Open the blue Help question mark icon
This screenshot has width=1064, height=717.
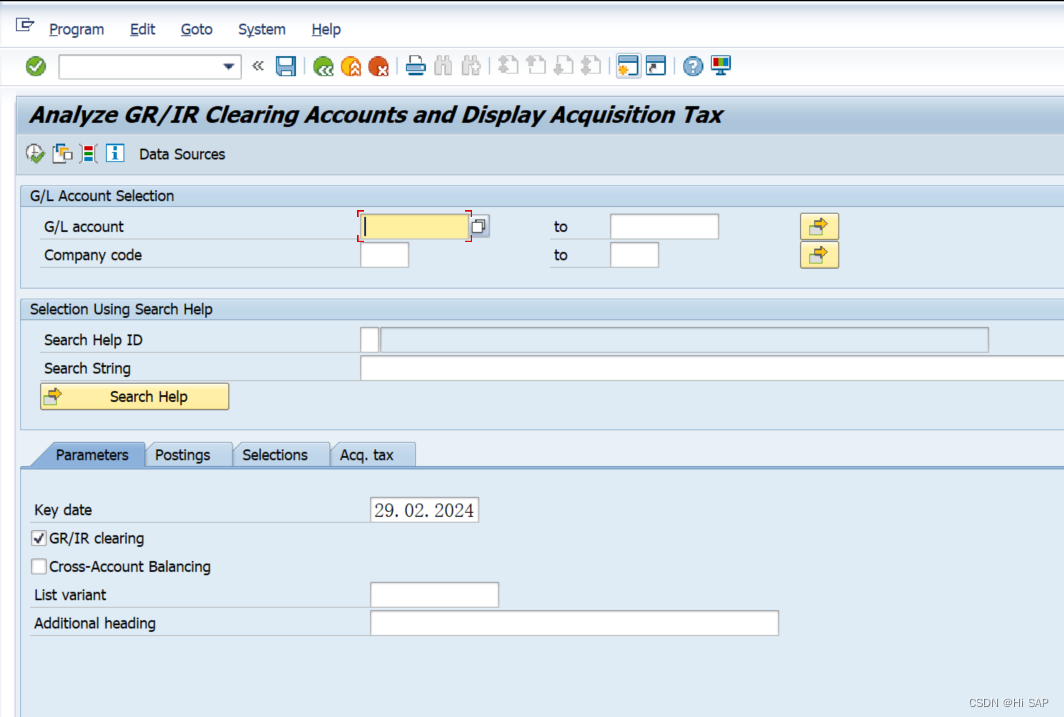pyautogui.click(x=692, y=65)
